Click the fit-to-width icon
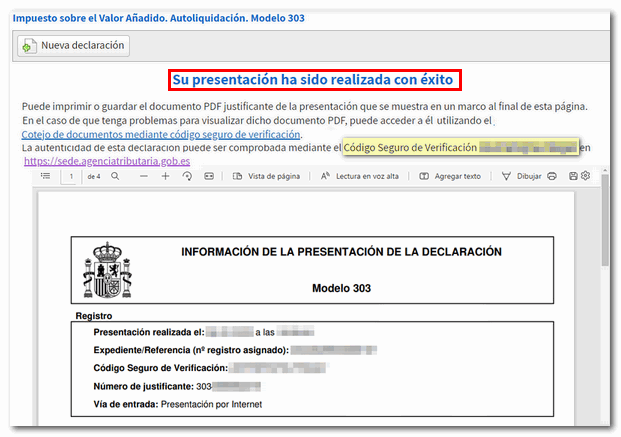The height and width of the screenshot is (437, 621). (209, 176)
